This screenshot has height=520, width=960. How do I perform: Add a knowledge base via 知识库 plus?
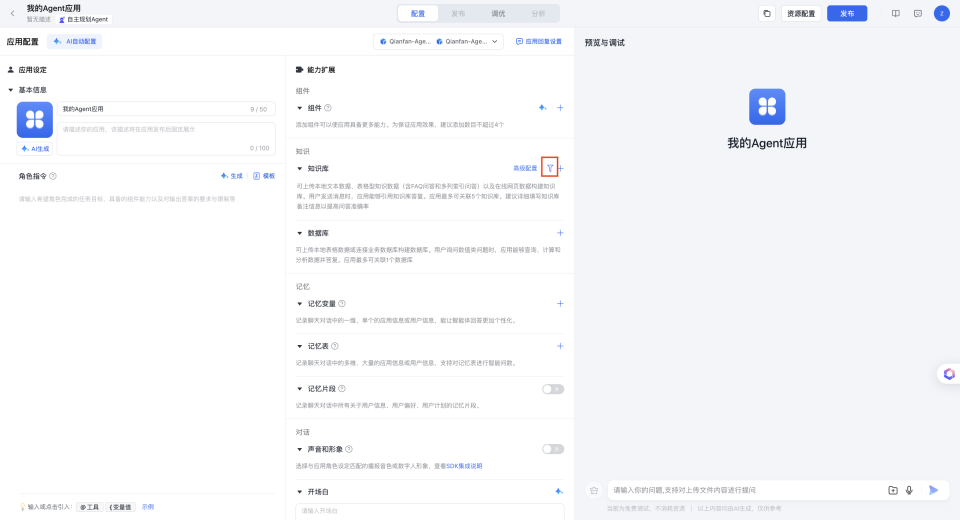pyautogui.click(x=561, y=168)
